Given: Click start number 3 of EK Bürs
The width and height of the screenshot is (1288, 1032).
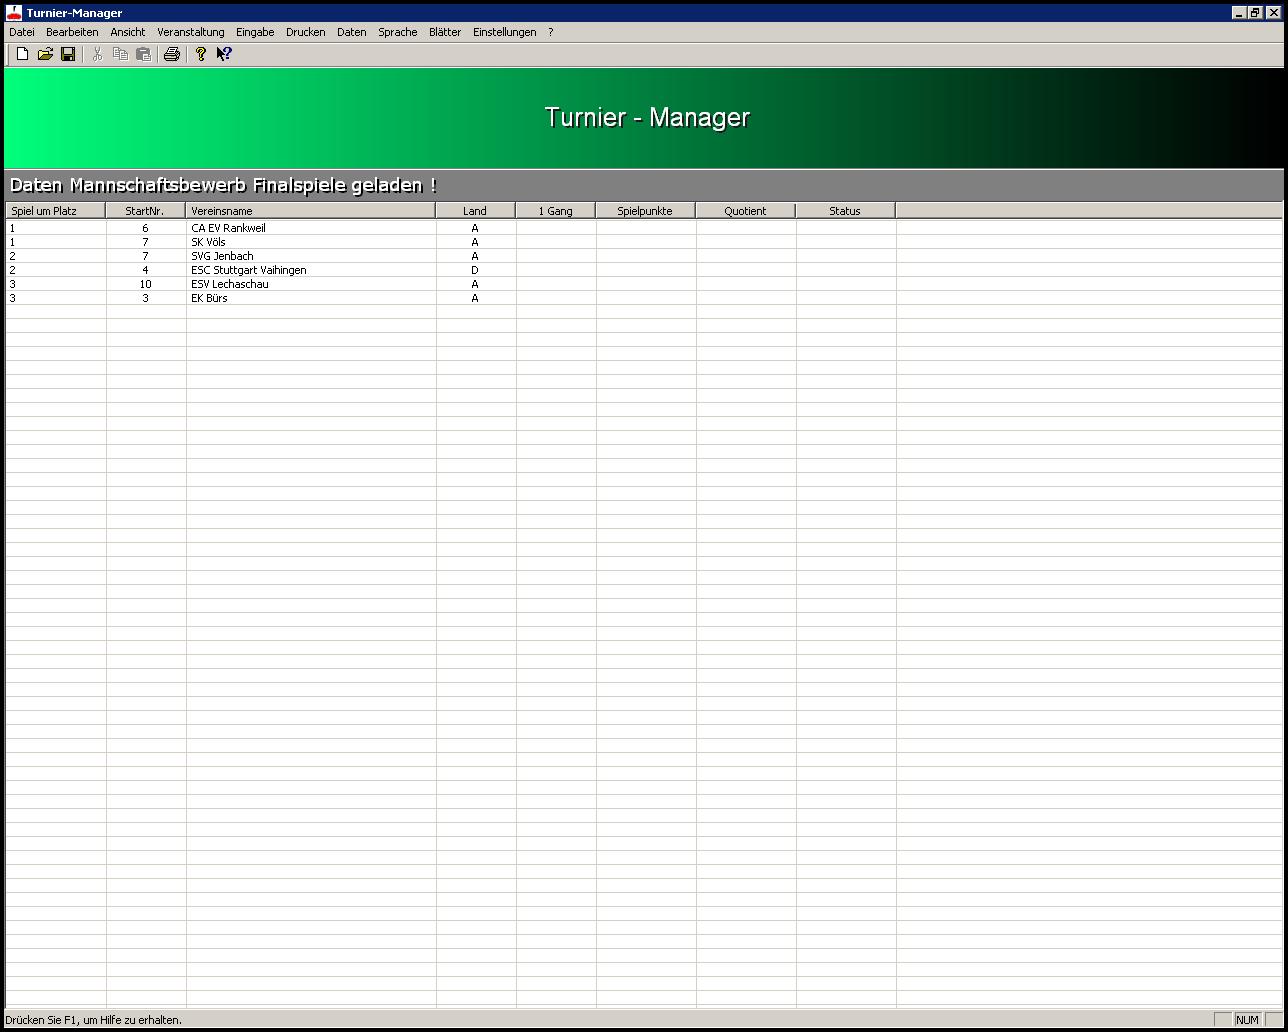Looking at the screenshot, I should [x=145, y=298].
